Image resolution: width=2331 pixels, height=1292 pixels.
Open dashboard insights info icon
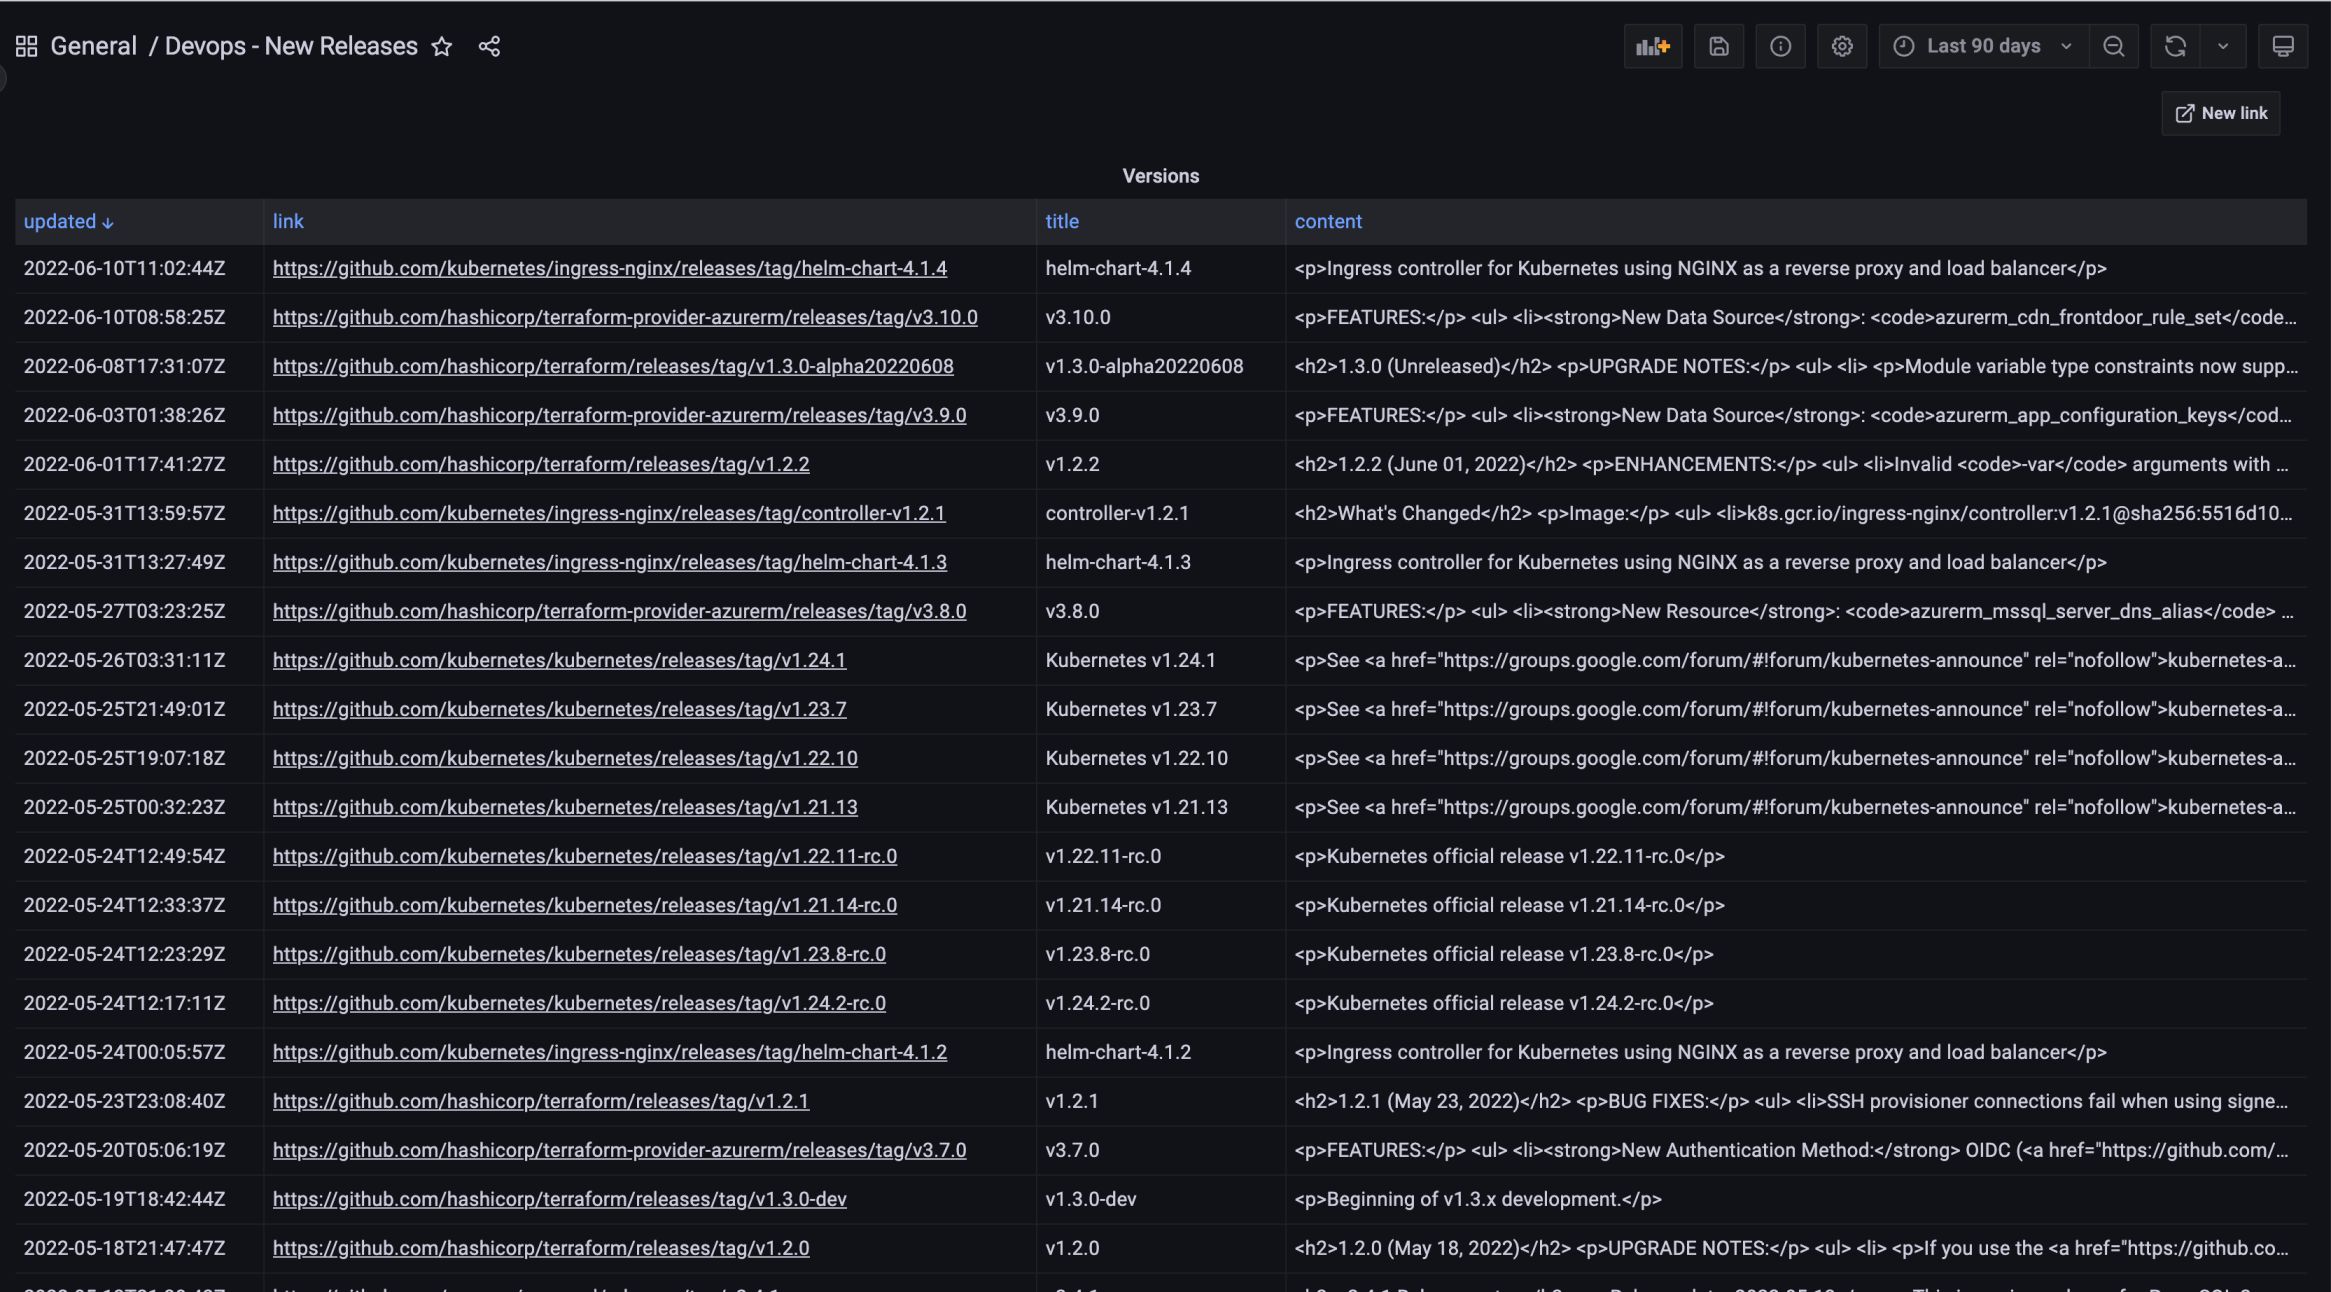[x=1780, y=46]
